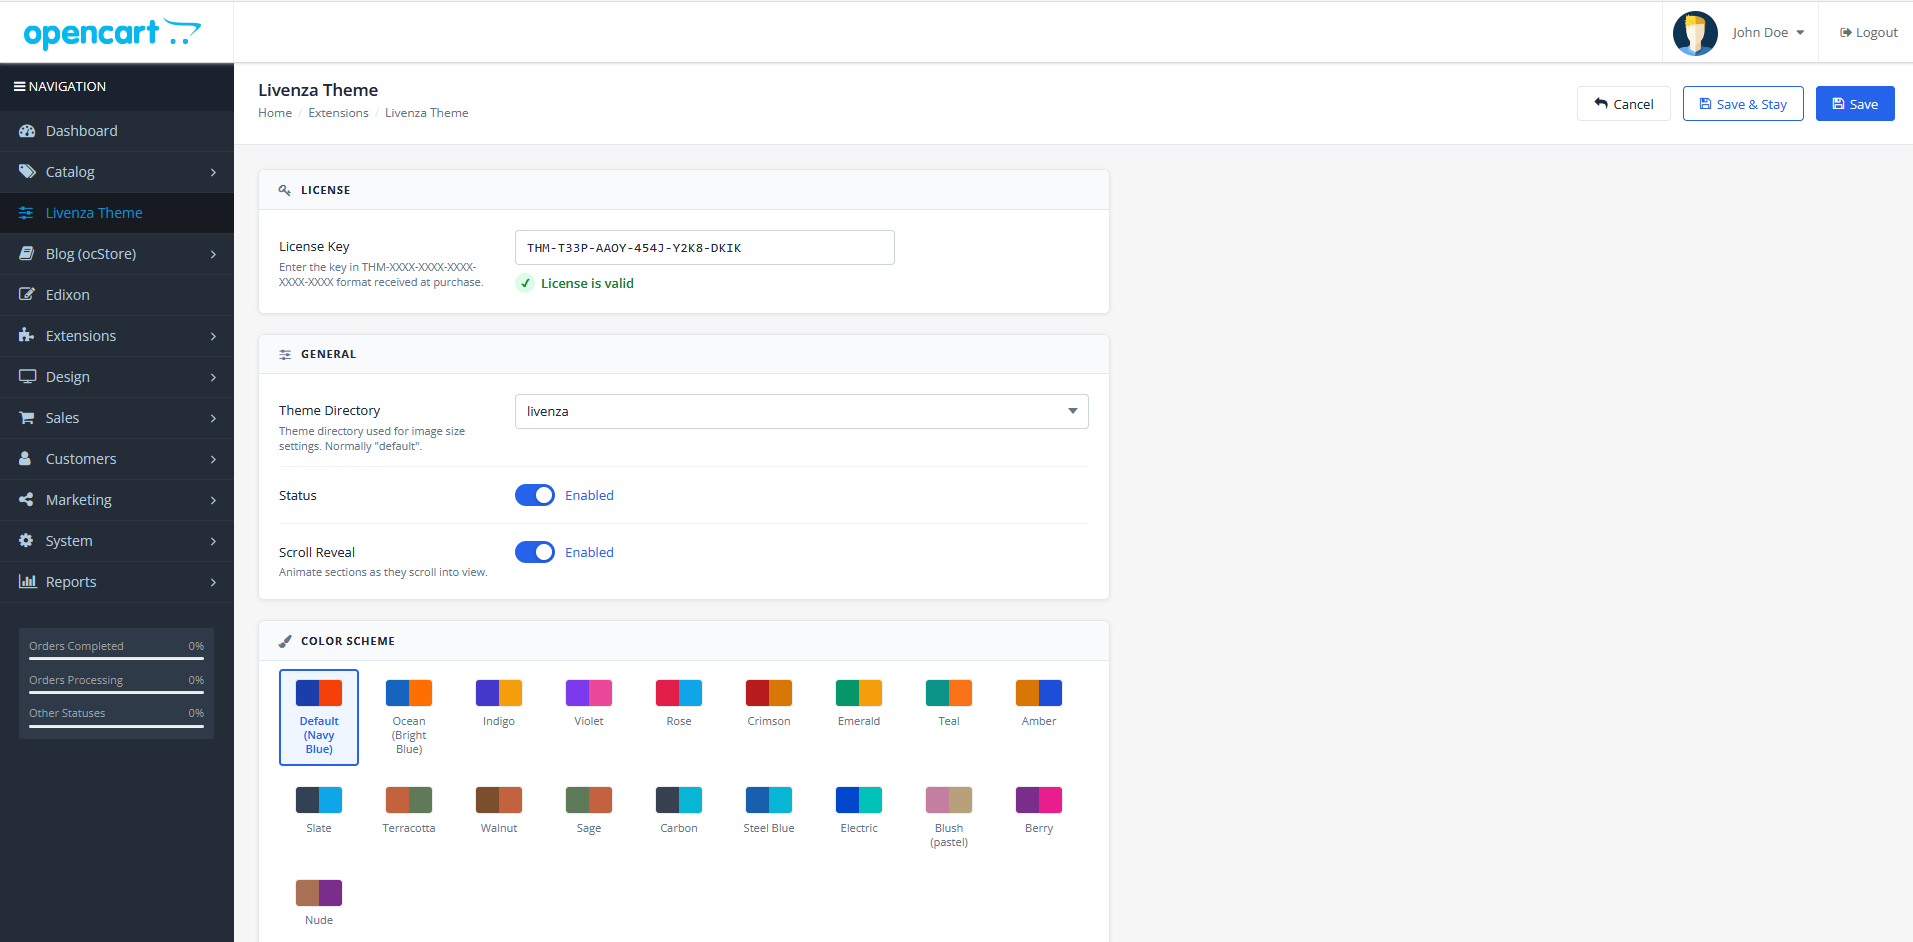Expand the System menu chevron
The image size is (1913, 942).
point(213,541)
